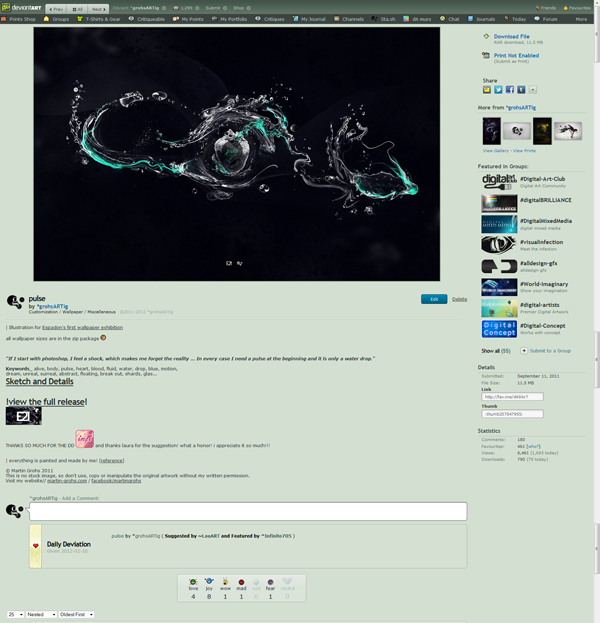Click the All gallery button
Screen dimensions: 600x623
coord(77,9)
